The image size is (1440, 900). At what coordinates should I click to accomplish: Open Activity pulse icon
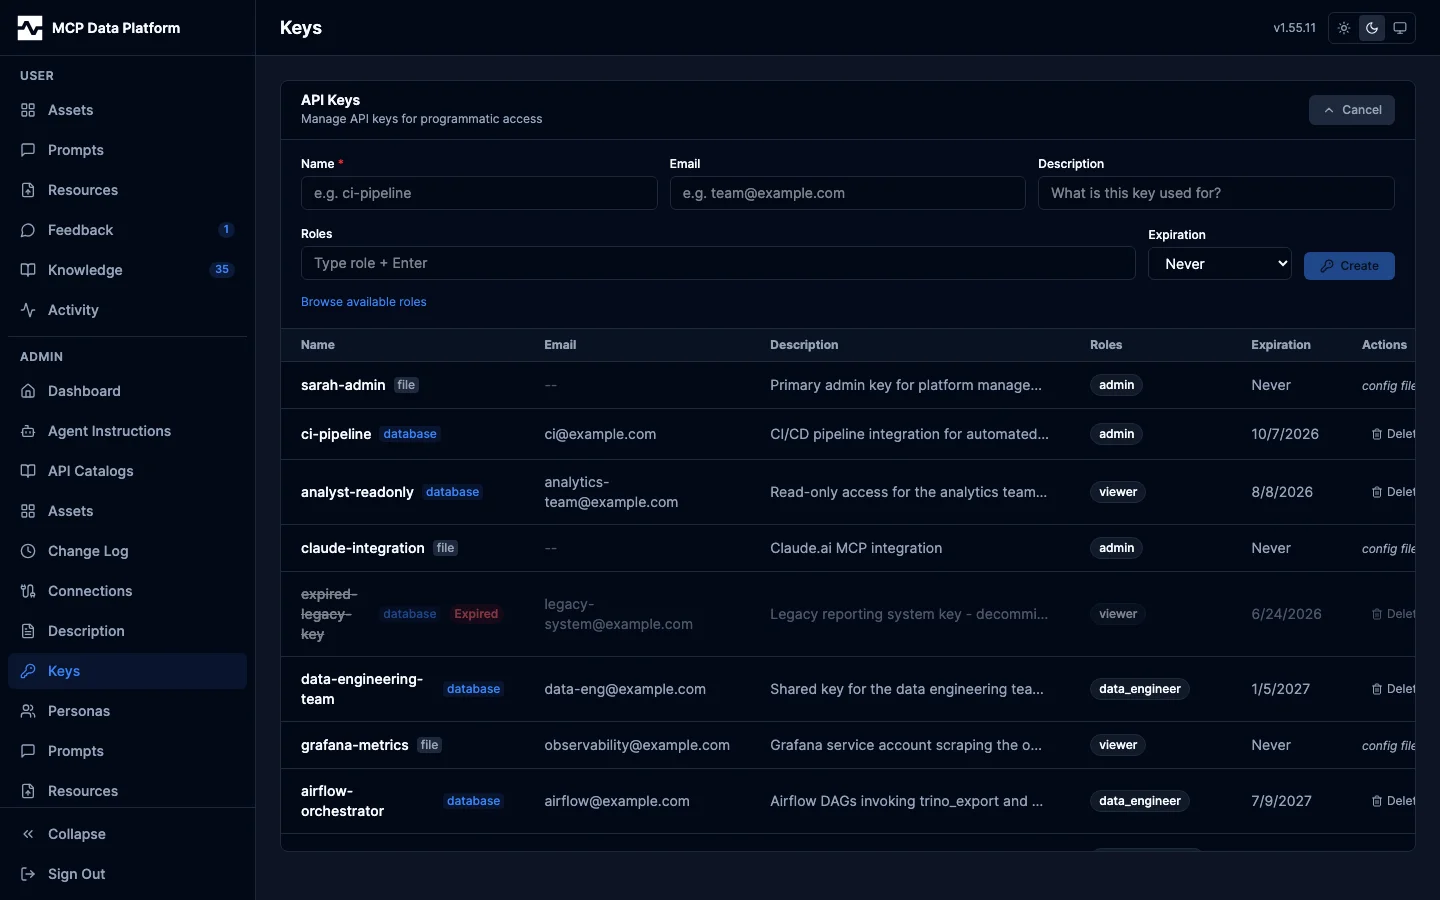[x=28, y=310]
